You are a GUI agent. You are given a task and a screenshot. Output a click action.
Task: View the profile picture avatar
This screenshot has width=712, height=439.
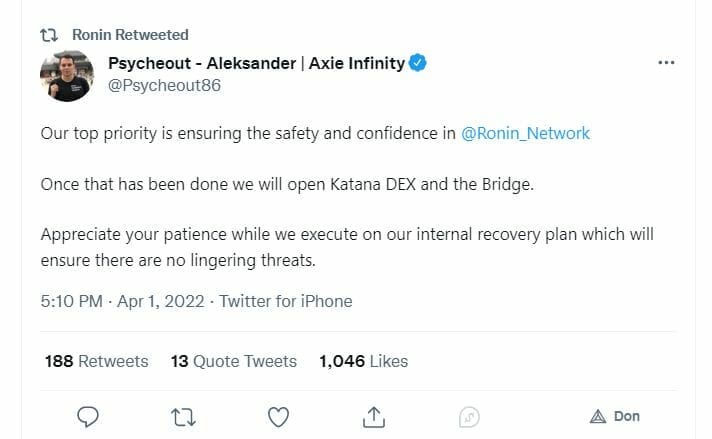click(67, 76)
